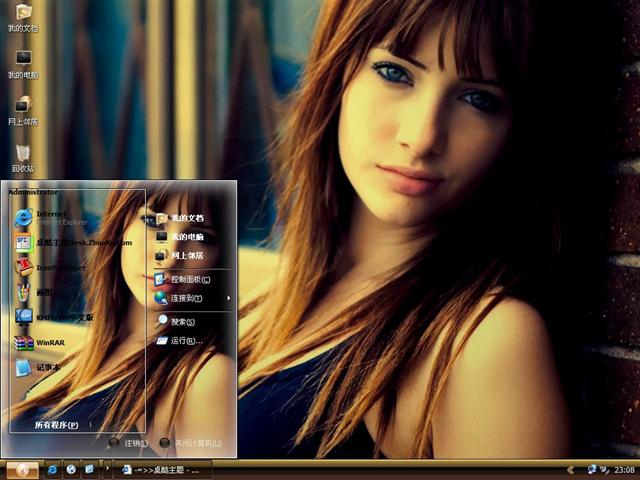Open 运行(R)... dialog from Start menu

pyautogui.click(x=185, y=341)
